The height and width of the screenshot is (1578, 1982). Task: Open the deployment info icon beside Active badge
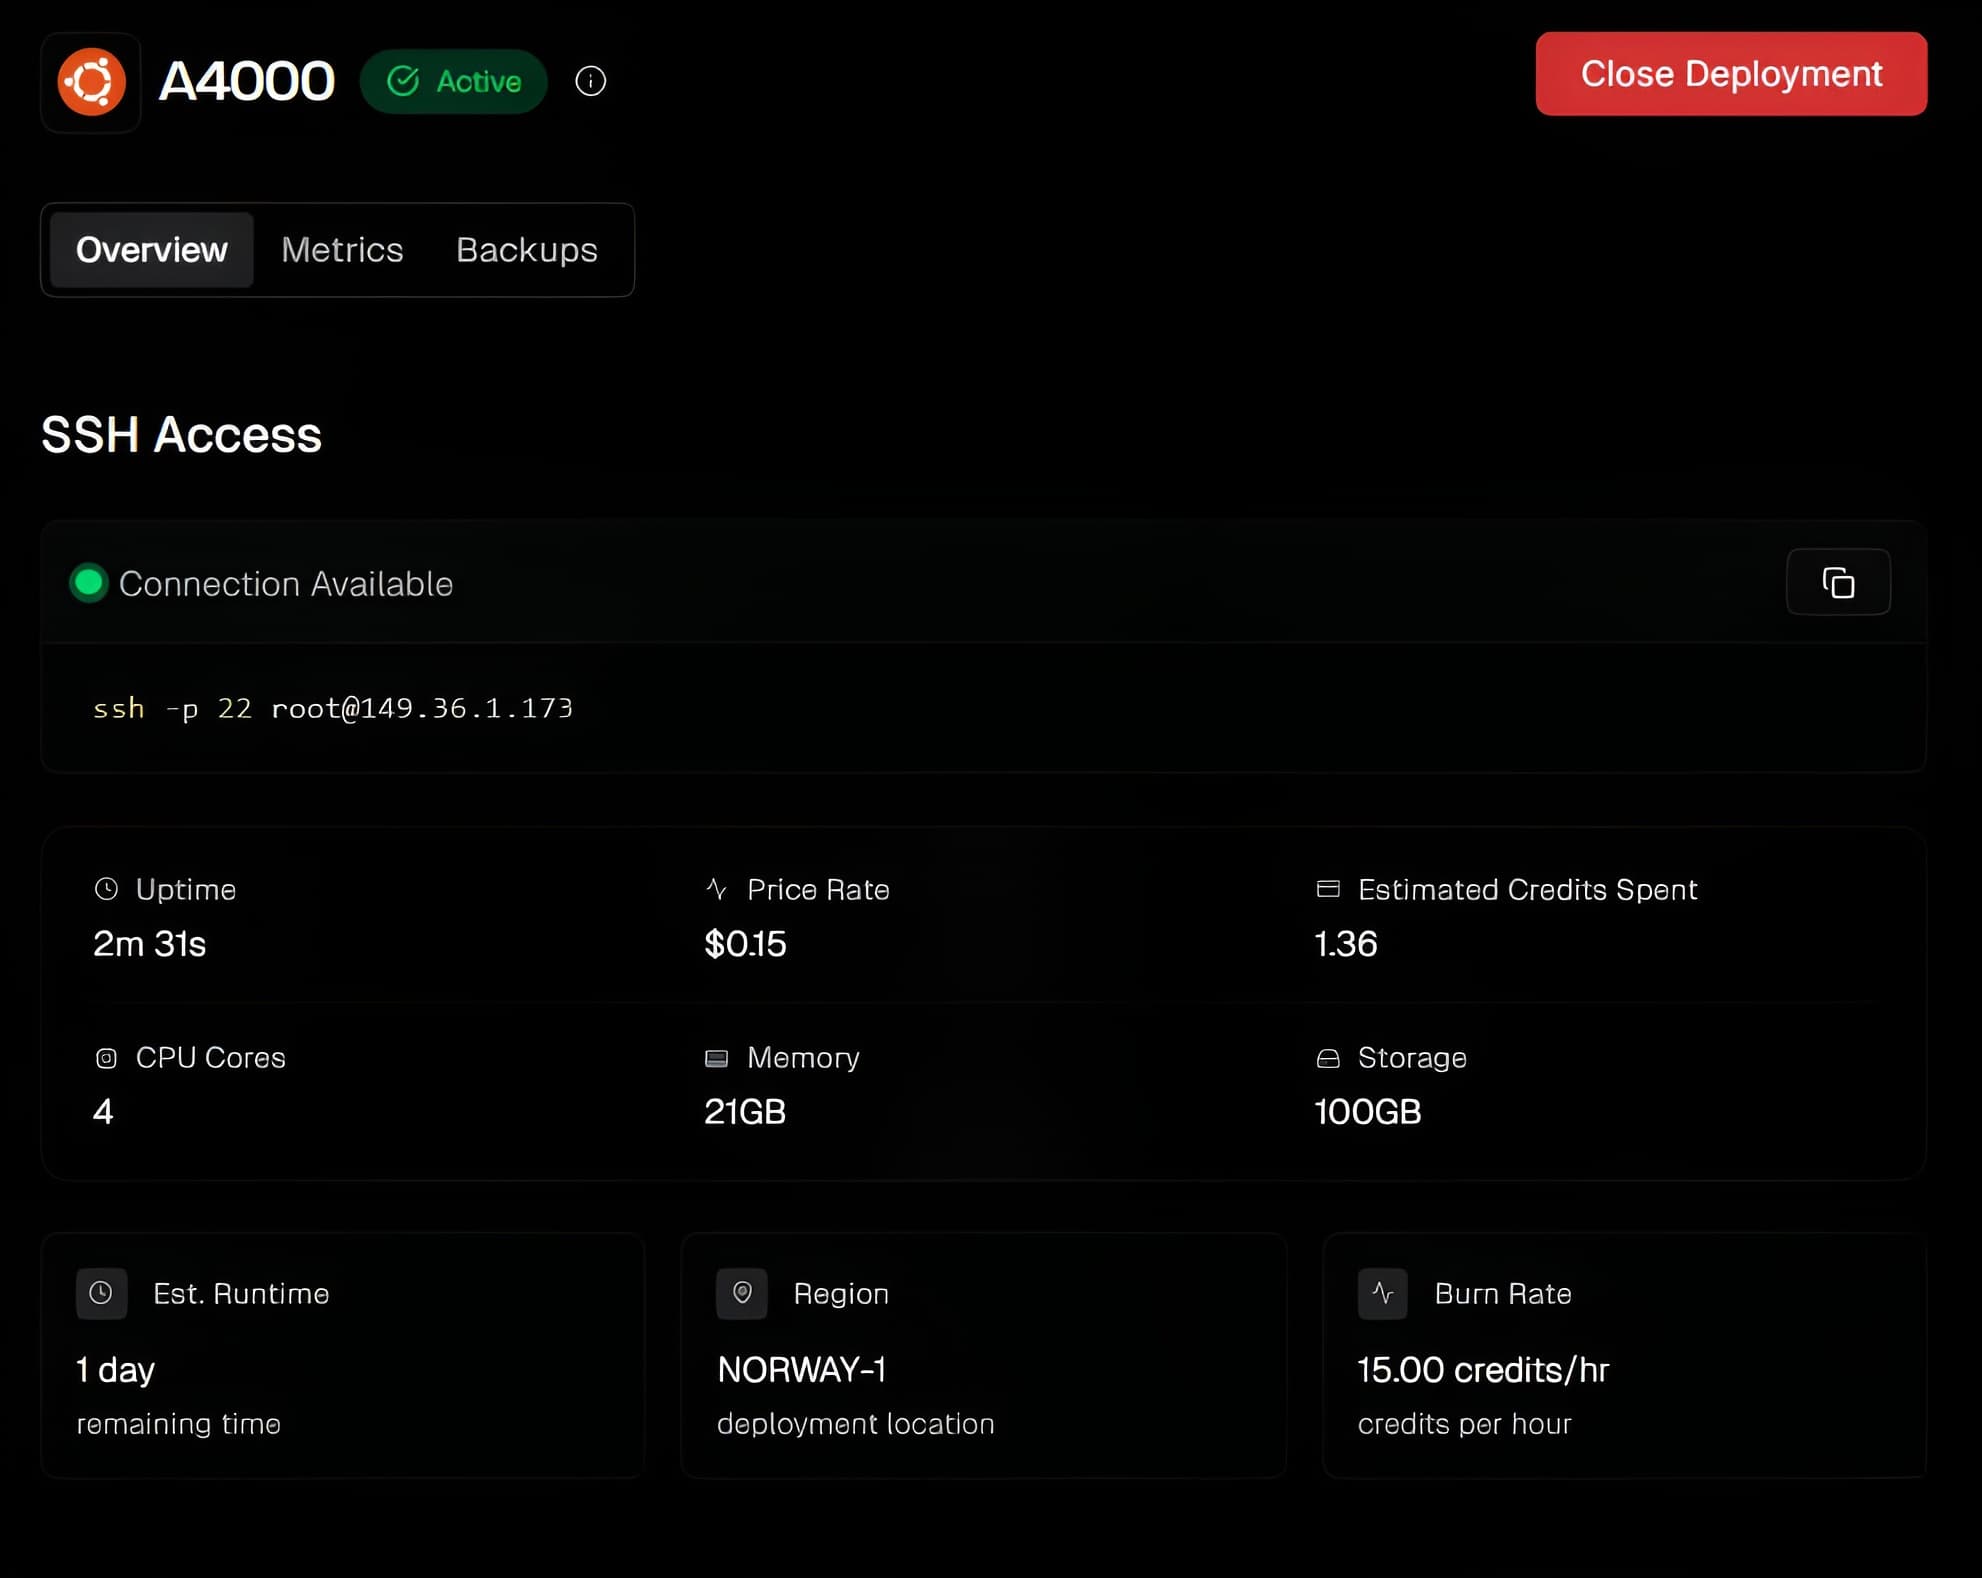click(590, 82)
